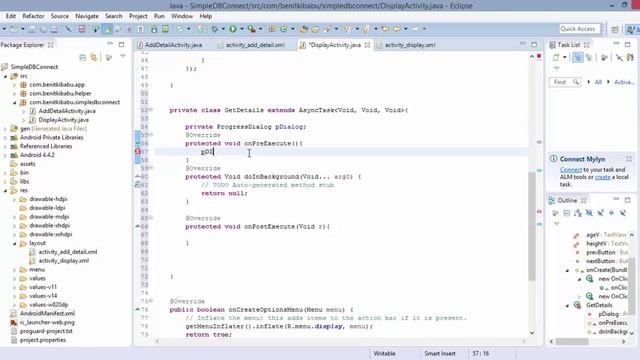Toggle Hide Non-Public Members in Outline

point(611,213)
